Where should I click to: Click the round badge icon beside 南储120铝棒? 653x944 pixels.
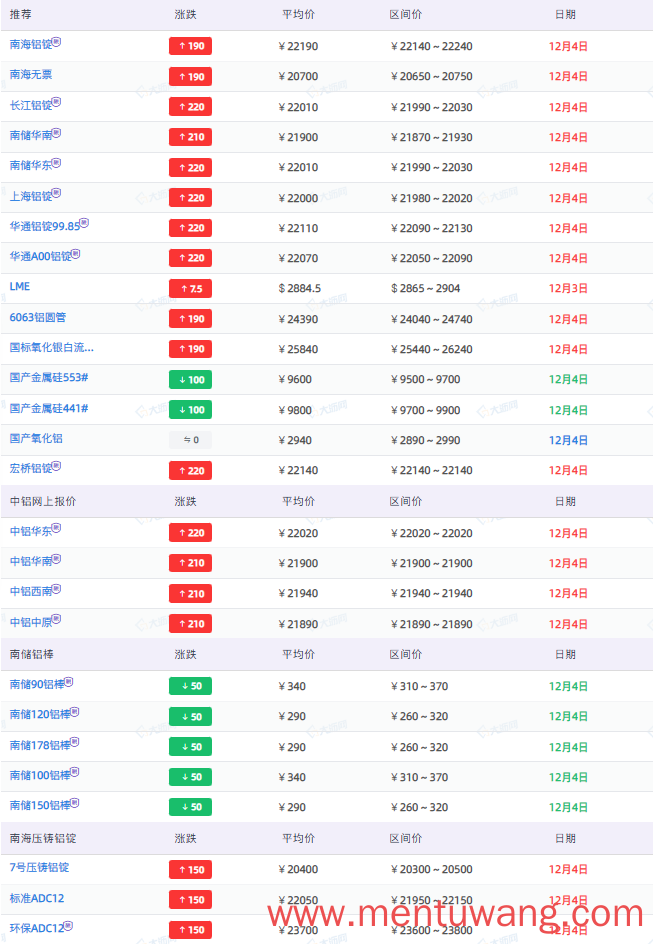click(75, 712)
